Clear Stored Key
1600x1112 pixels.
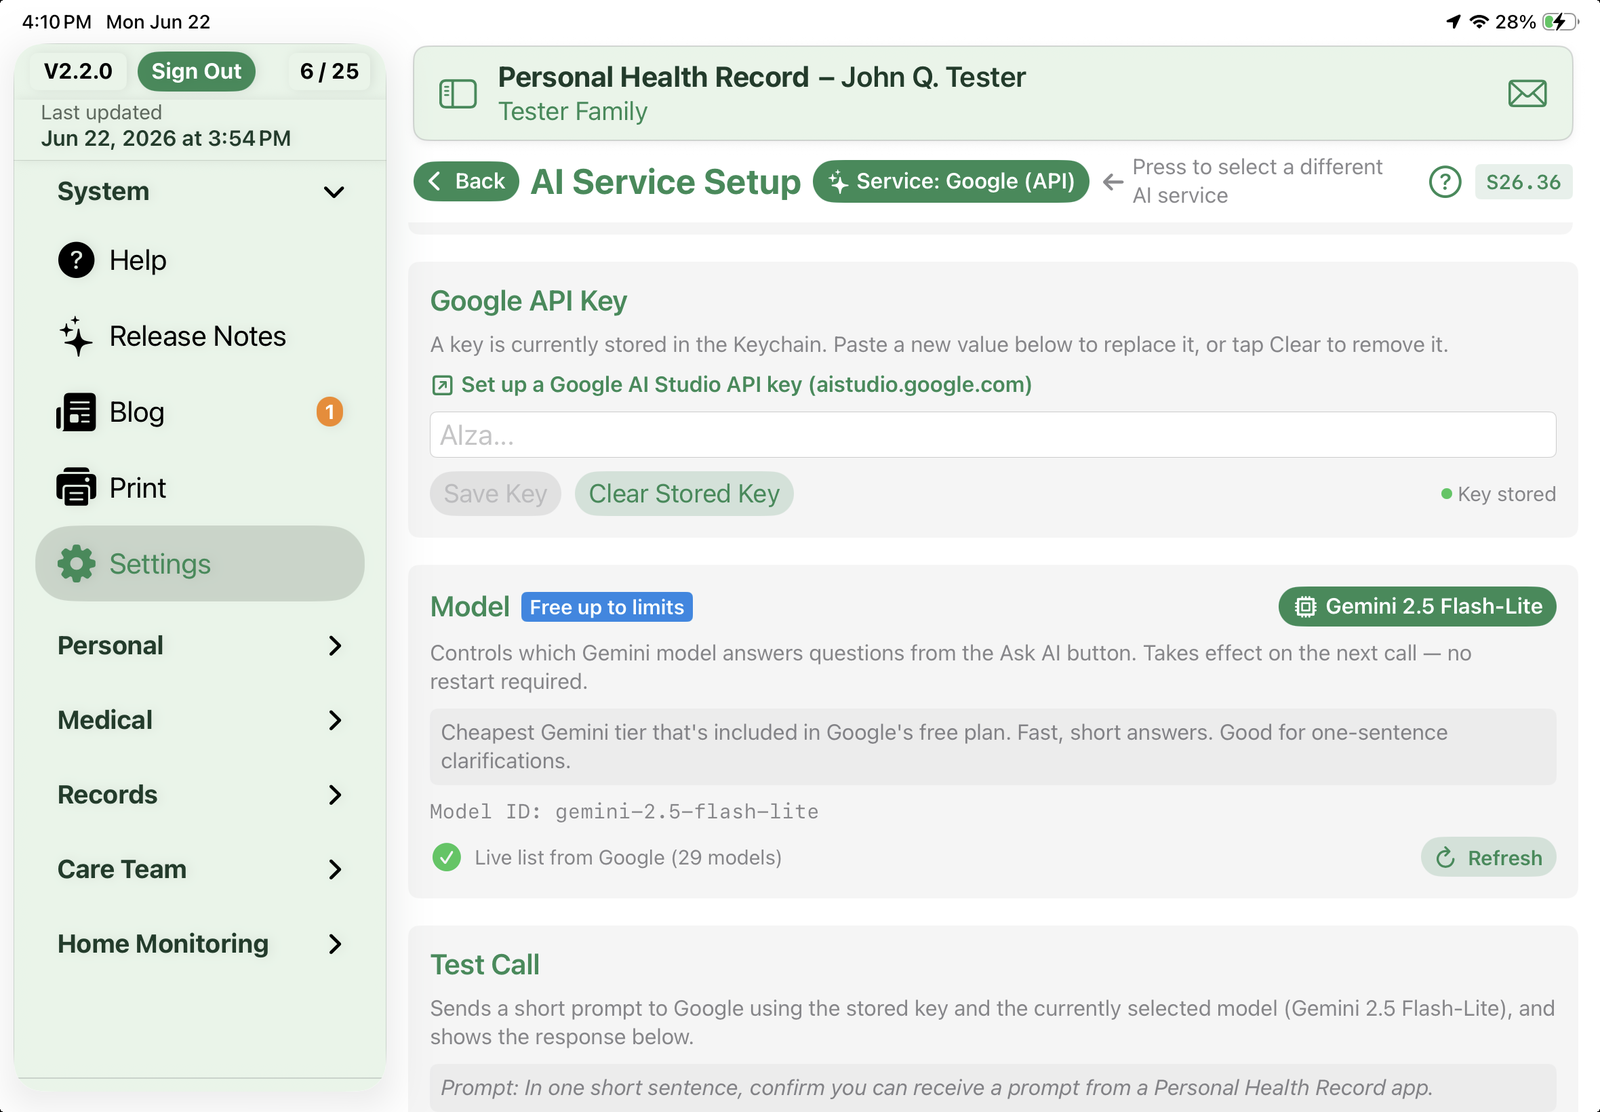point(684,494)
